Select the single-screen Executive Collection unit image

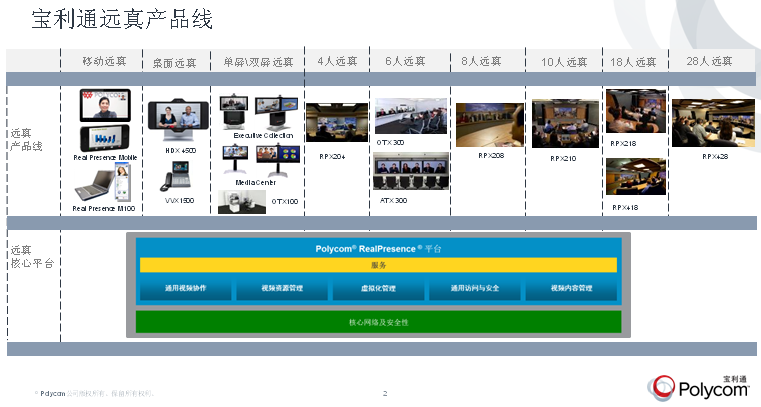(234, 112)
